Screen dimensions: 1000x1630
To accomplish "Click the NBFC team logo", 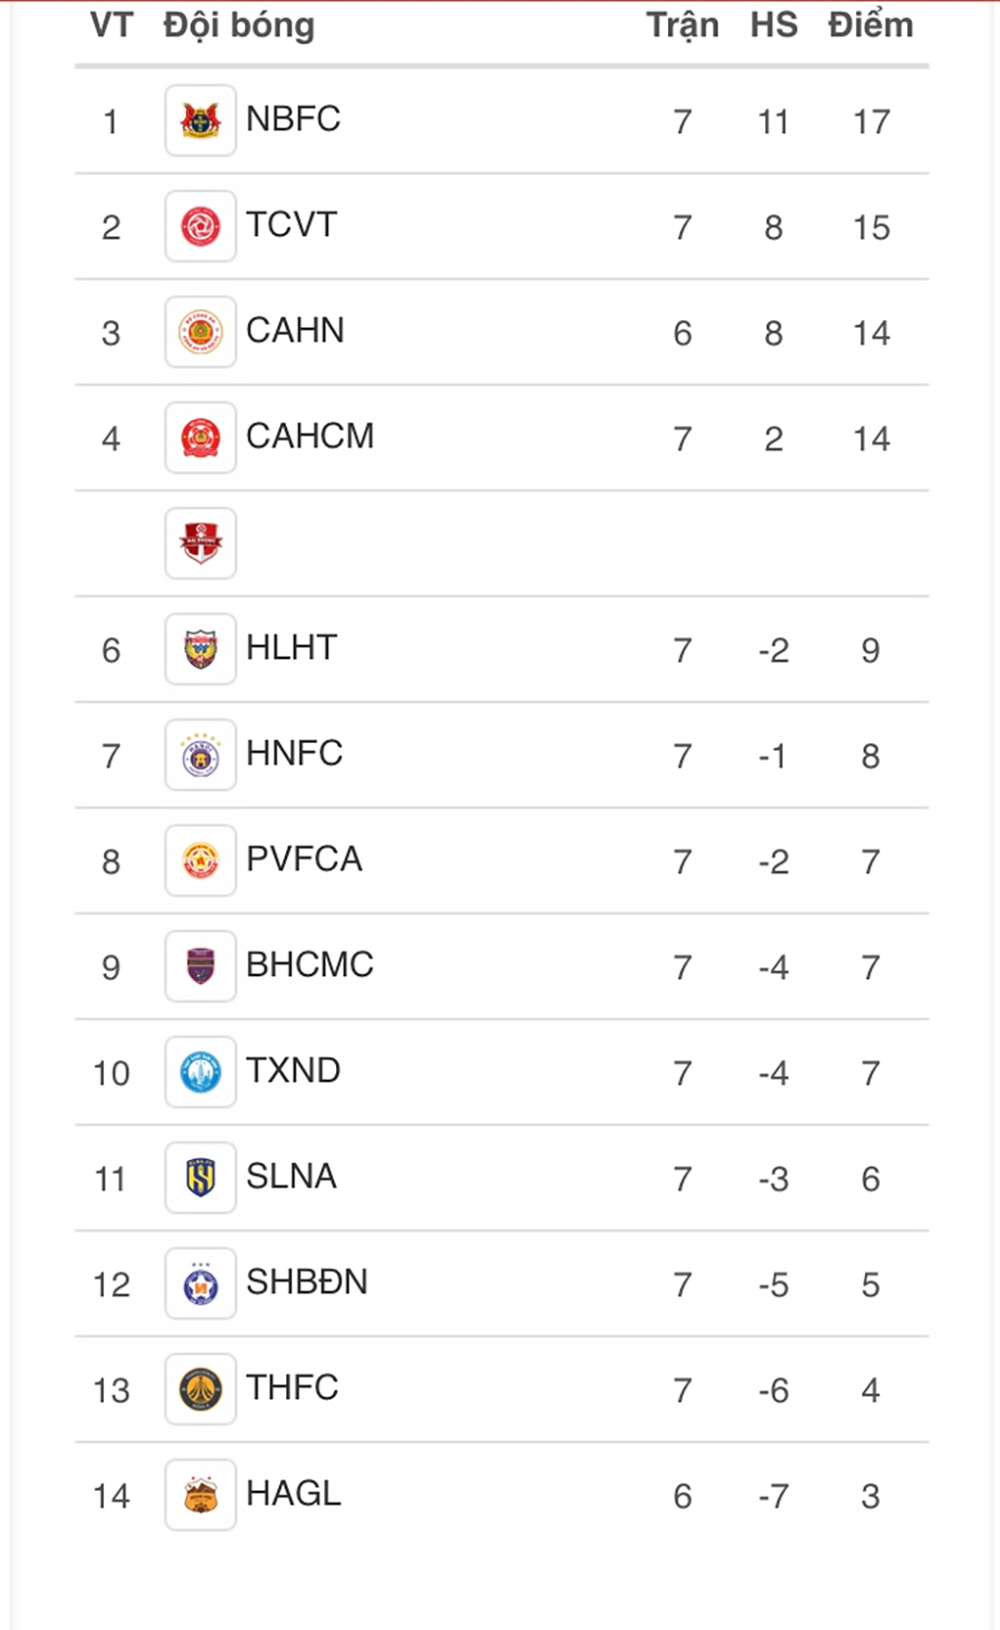I will click(200, 121).
